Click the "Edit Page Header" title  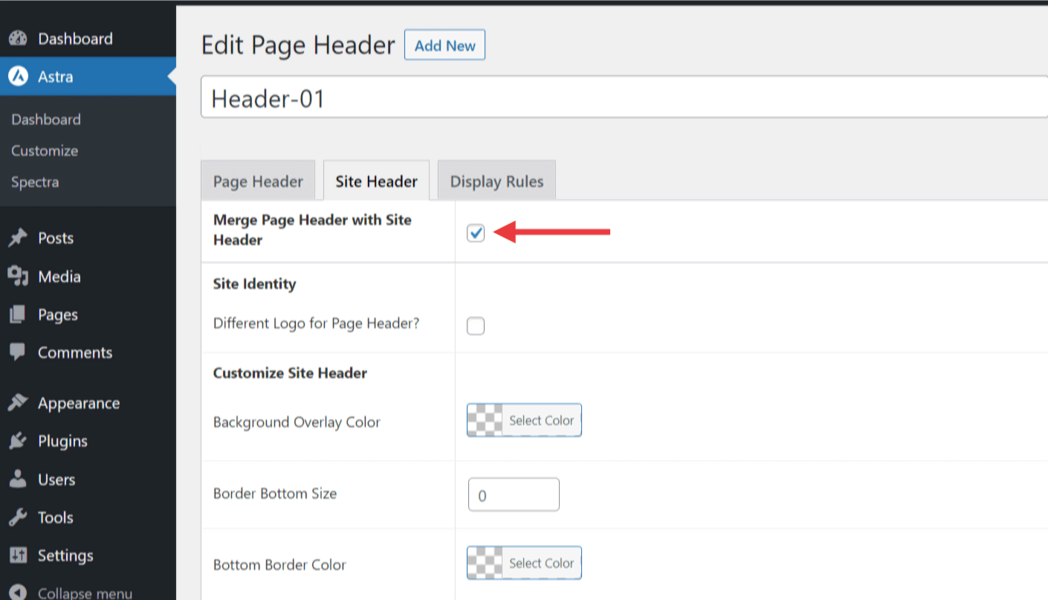pyautogui.click(x=298, y=45)
